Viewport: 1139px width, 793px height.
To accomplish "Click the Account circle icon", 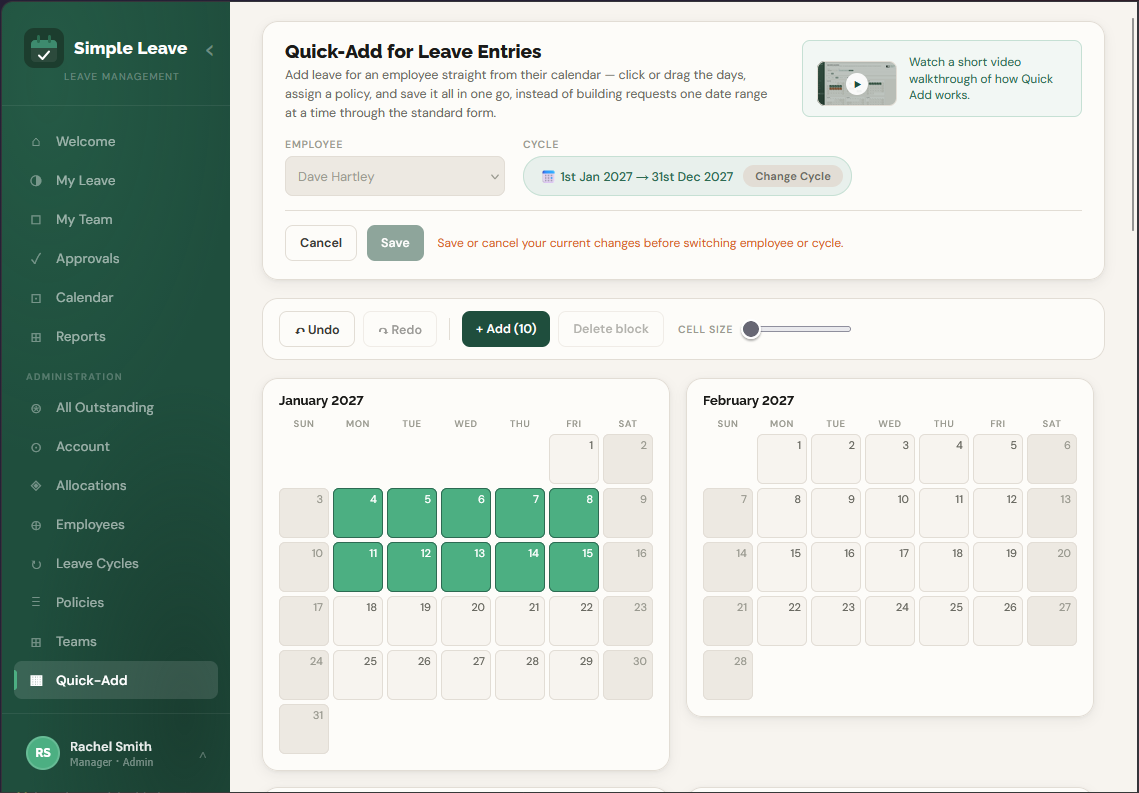I will point(36,447).
